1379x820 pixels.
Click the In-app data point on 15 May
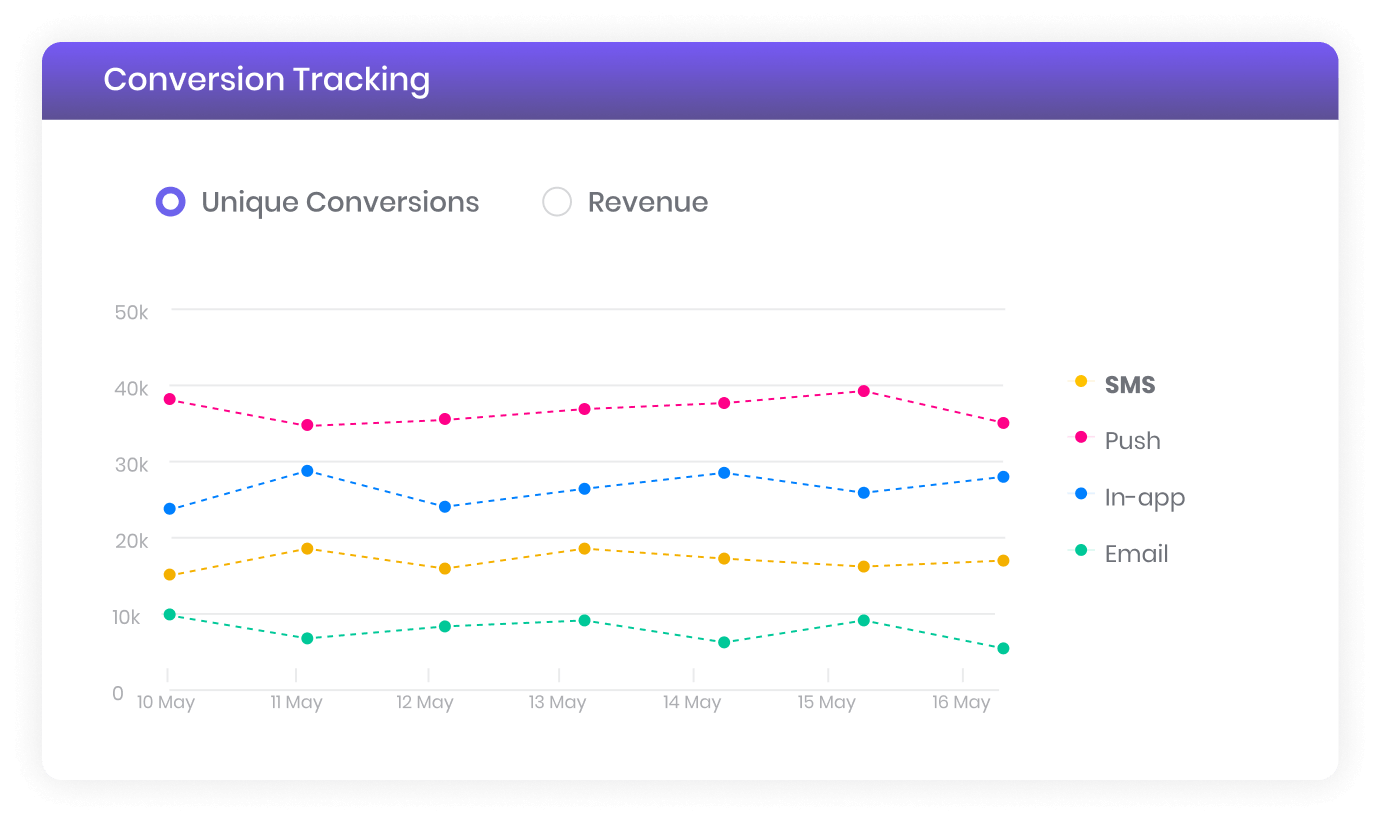click(x=863, y=493)
